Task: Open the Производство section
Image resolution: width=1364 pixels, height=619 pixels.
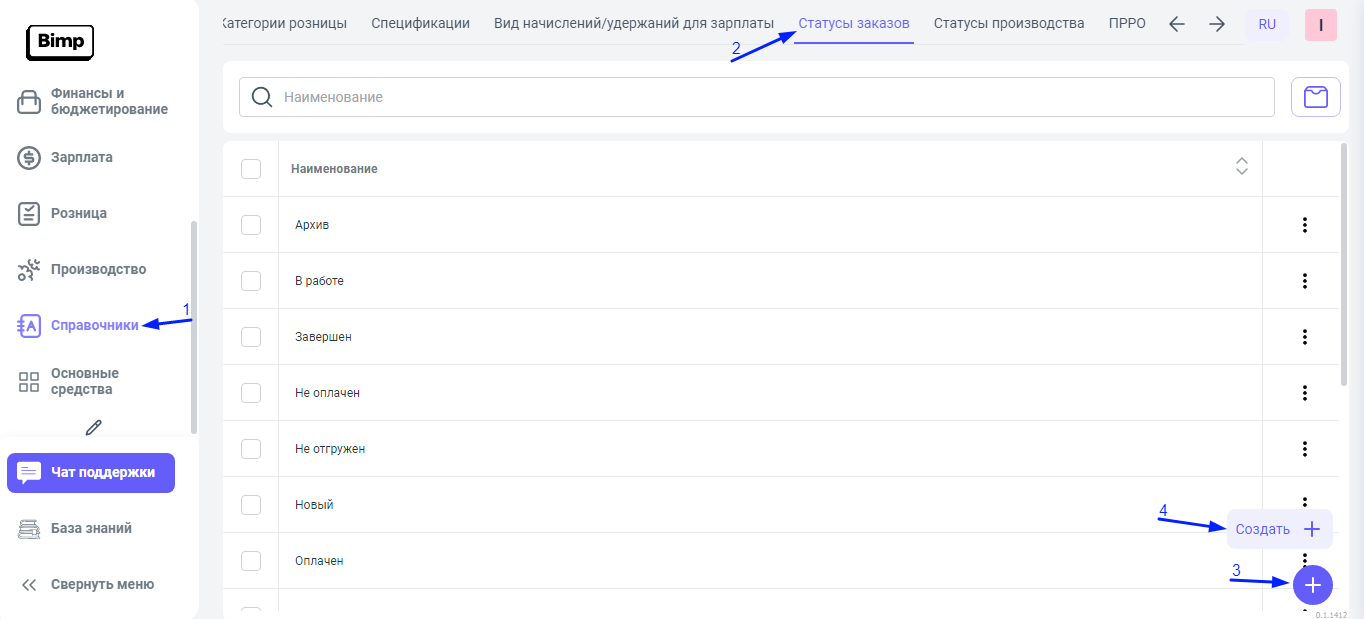Action: [98, 269]
